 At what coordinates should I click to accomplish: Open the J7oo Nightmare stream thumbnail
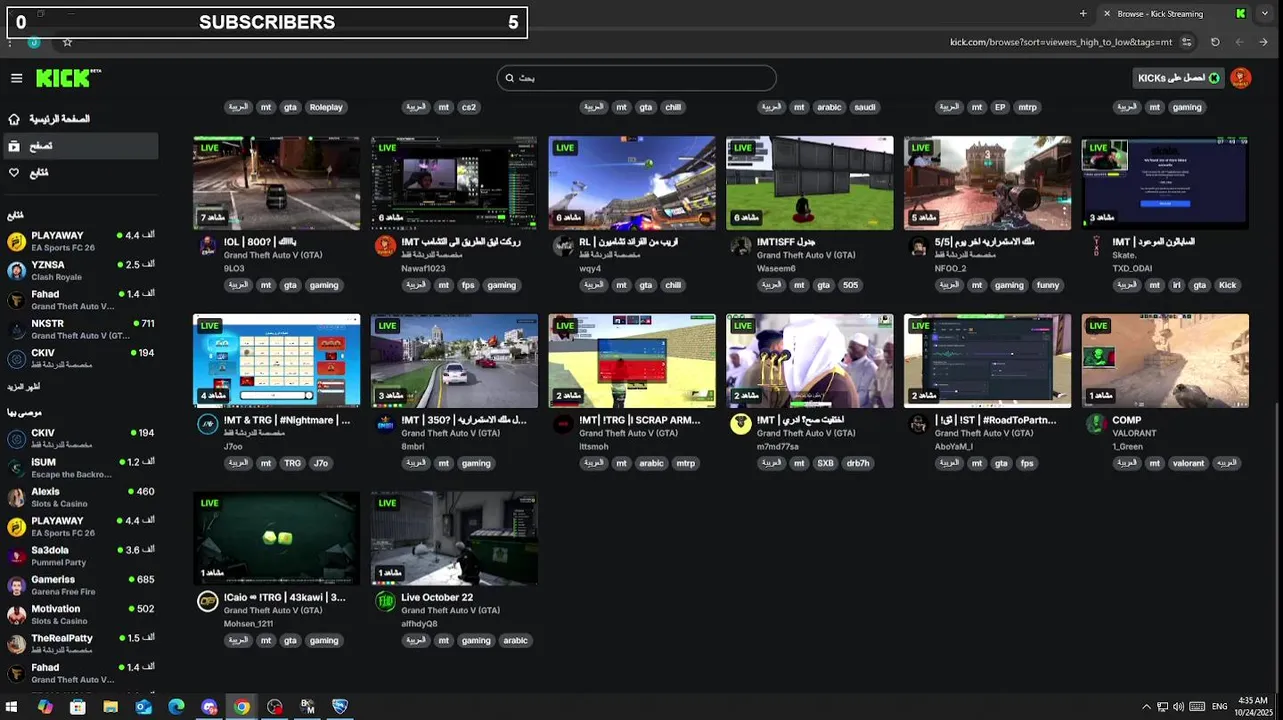[276, 361]
